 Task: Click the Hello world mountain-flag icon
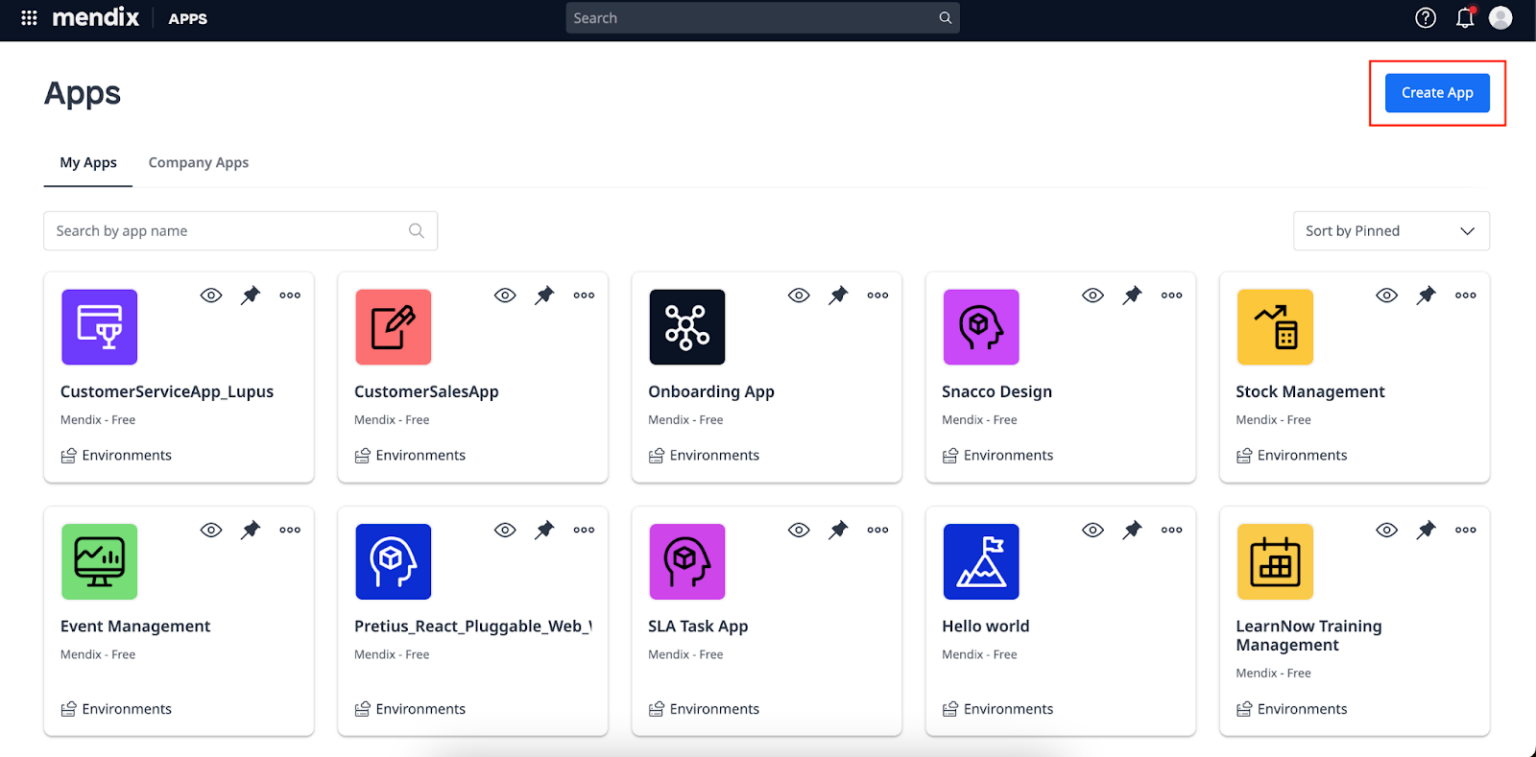(x=981, y=561)
